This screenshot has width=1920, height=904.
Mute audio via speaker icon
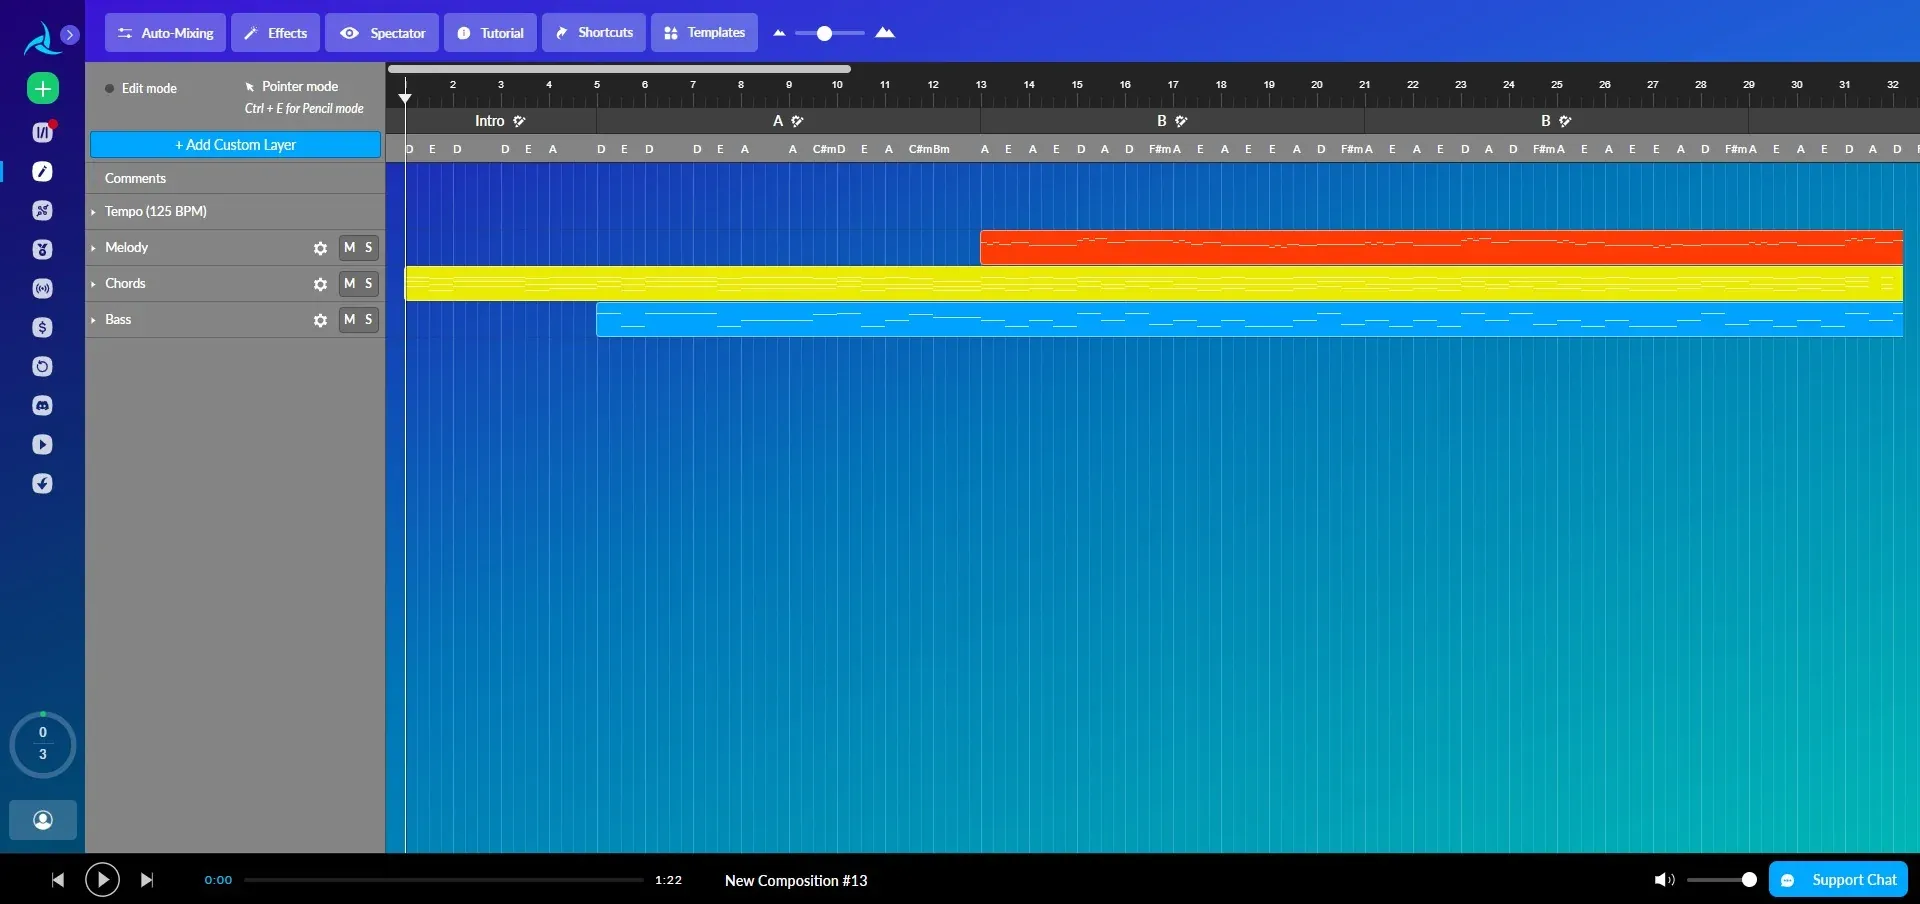[x=1664, y=880]
